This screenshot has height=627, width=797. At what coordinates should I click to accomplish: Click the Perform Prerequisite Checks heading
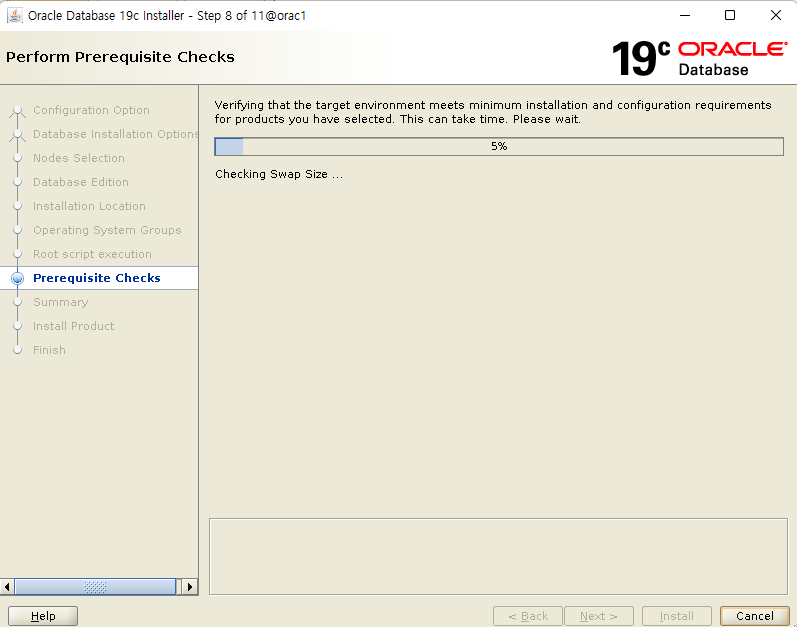tap(120, 57)
